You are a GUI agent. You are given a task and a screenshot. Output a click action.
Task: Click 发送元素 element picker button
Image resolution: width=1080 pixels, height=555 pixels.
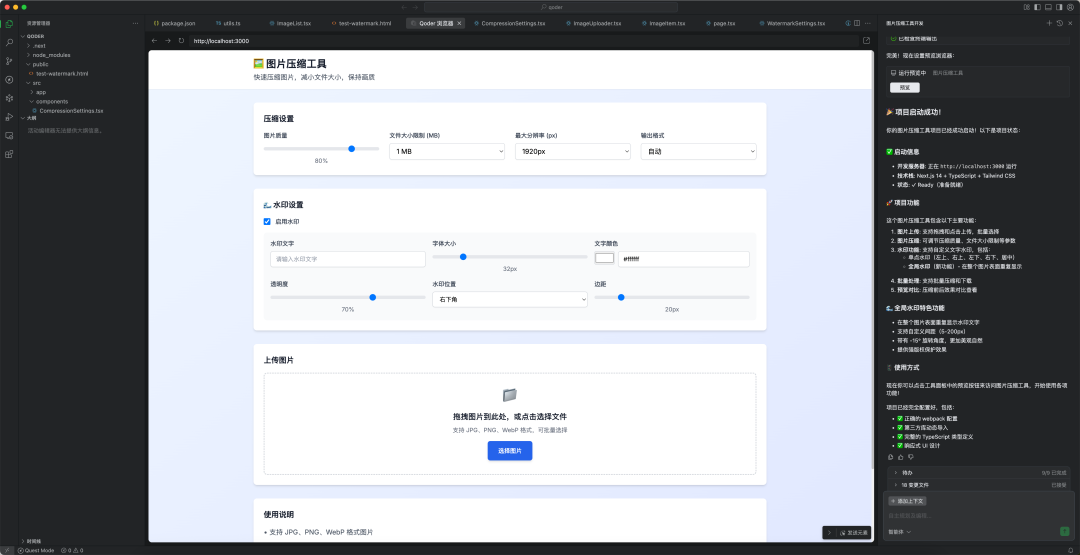[854, 532]
